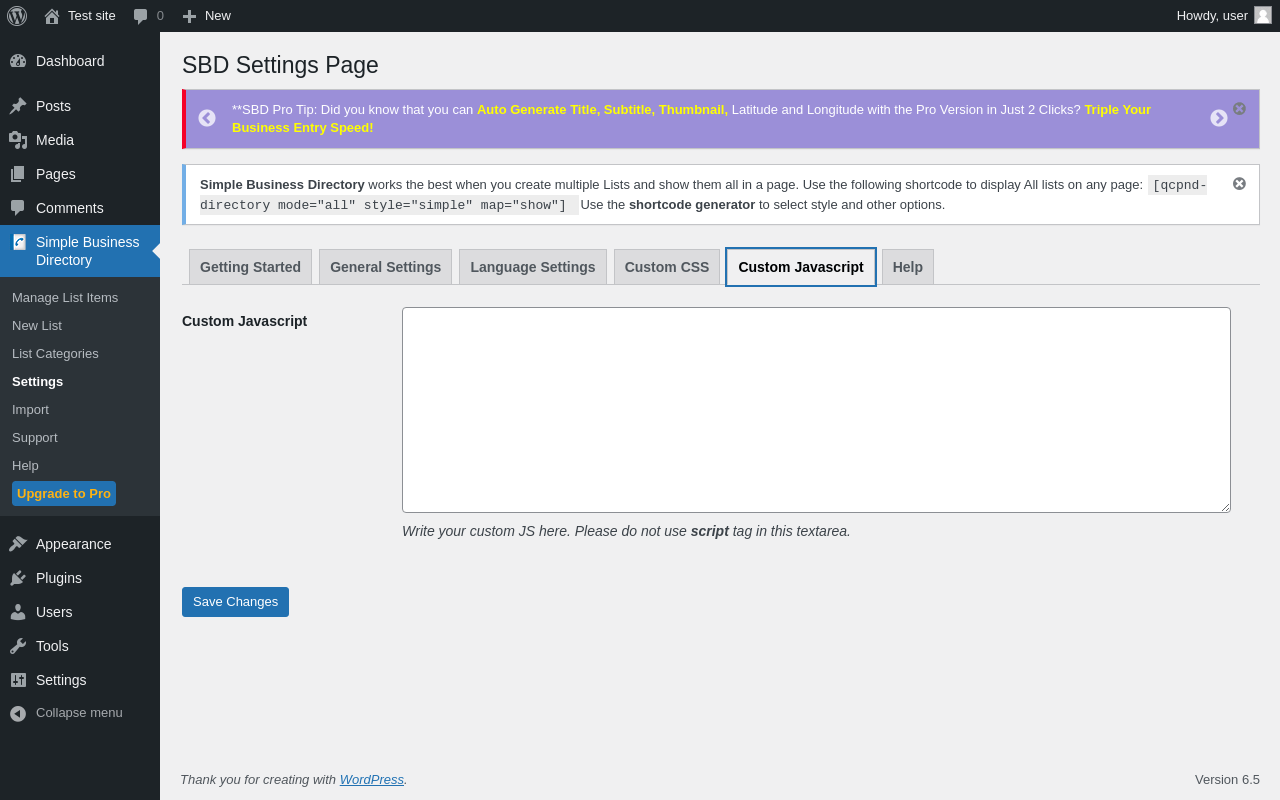Show next SBD Pro Tip
Viewport: 1280px width, 800px height.
(x=1219, y=118)
